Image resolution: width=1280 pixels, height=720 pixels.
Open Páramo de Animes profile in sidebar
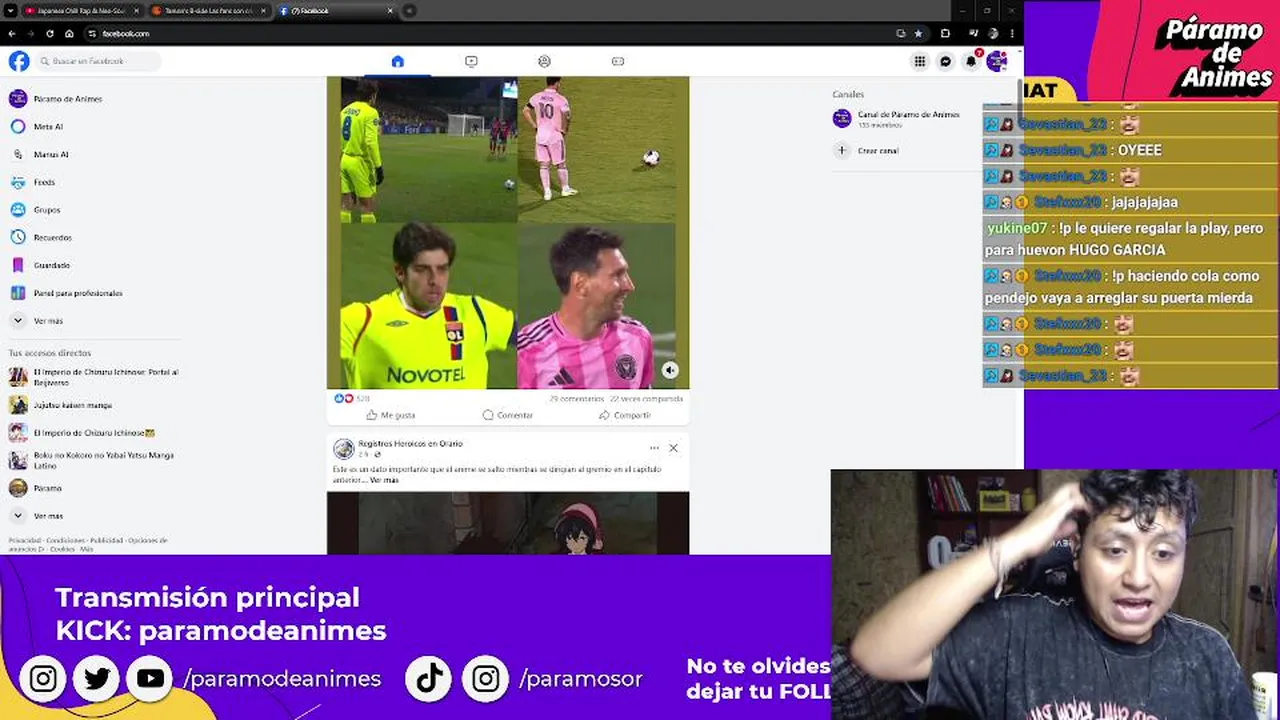coord(56,99)
